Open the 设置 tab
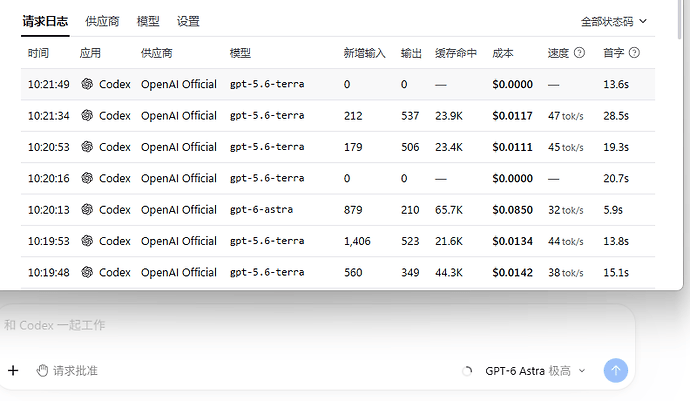The height and width of the screenshot is (401, 690). coord(188,21)
